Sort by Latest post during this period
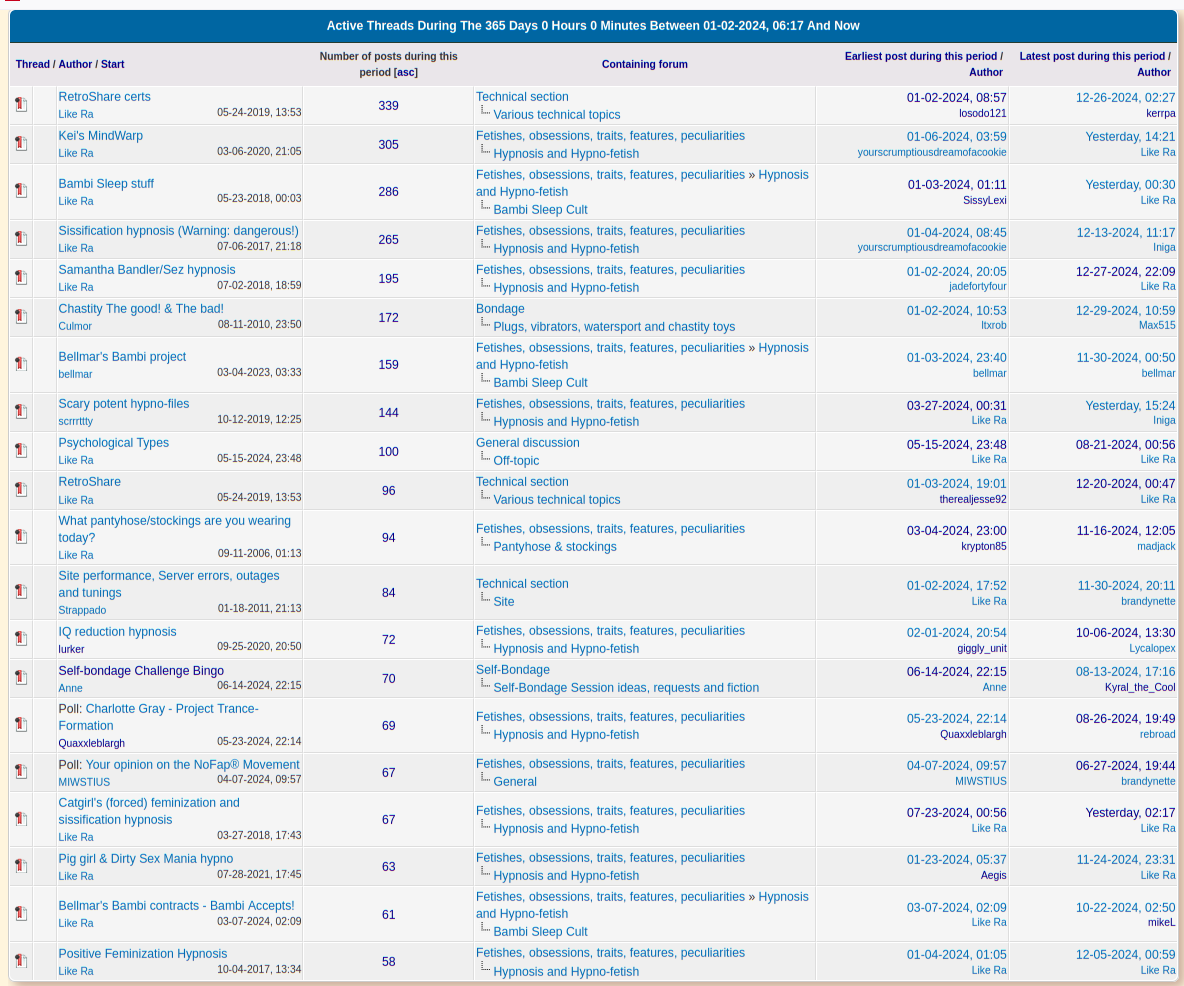The width and height of the screenshot is (1184, 986). pyautogui.click(x=1092, y=56)
